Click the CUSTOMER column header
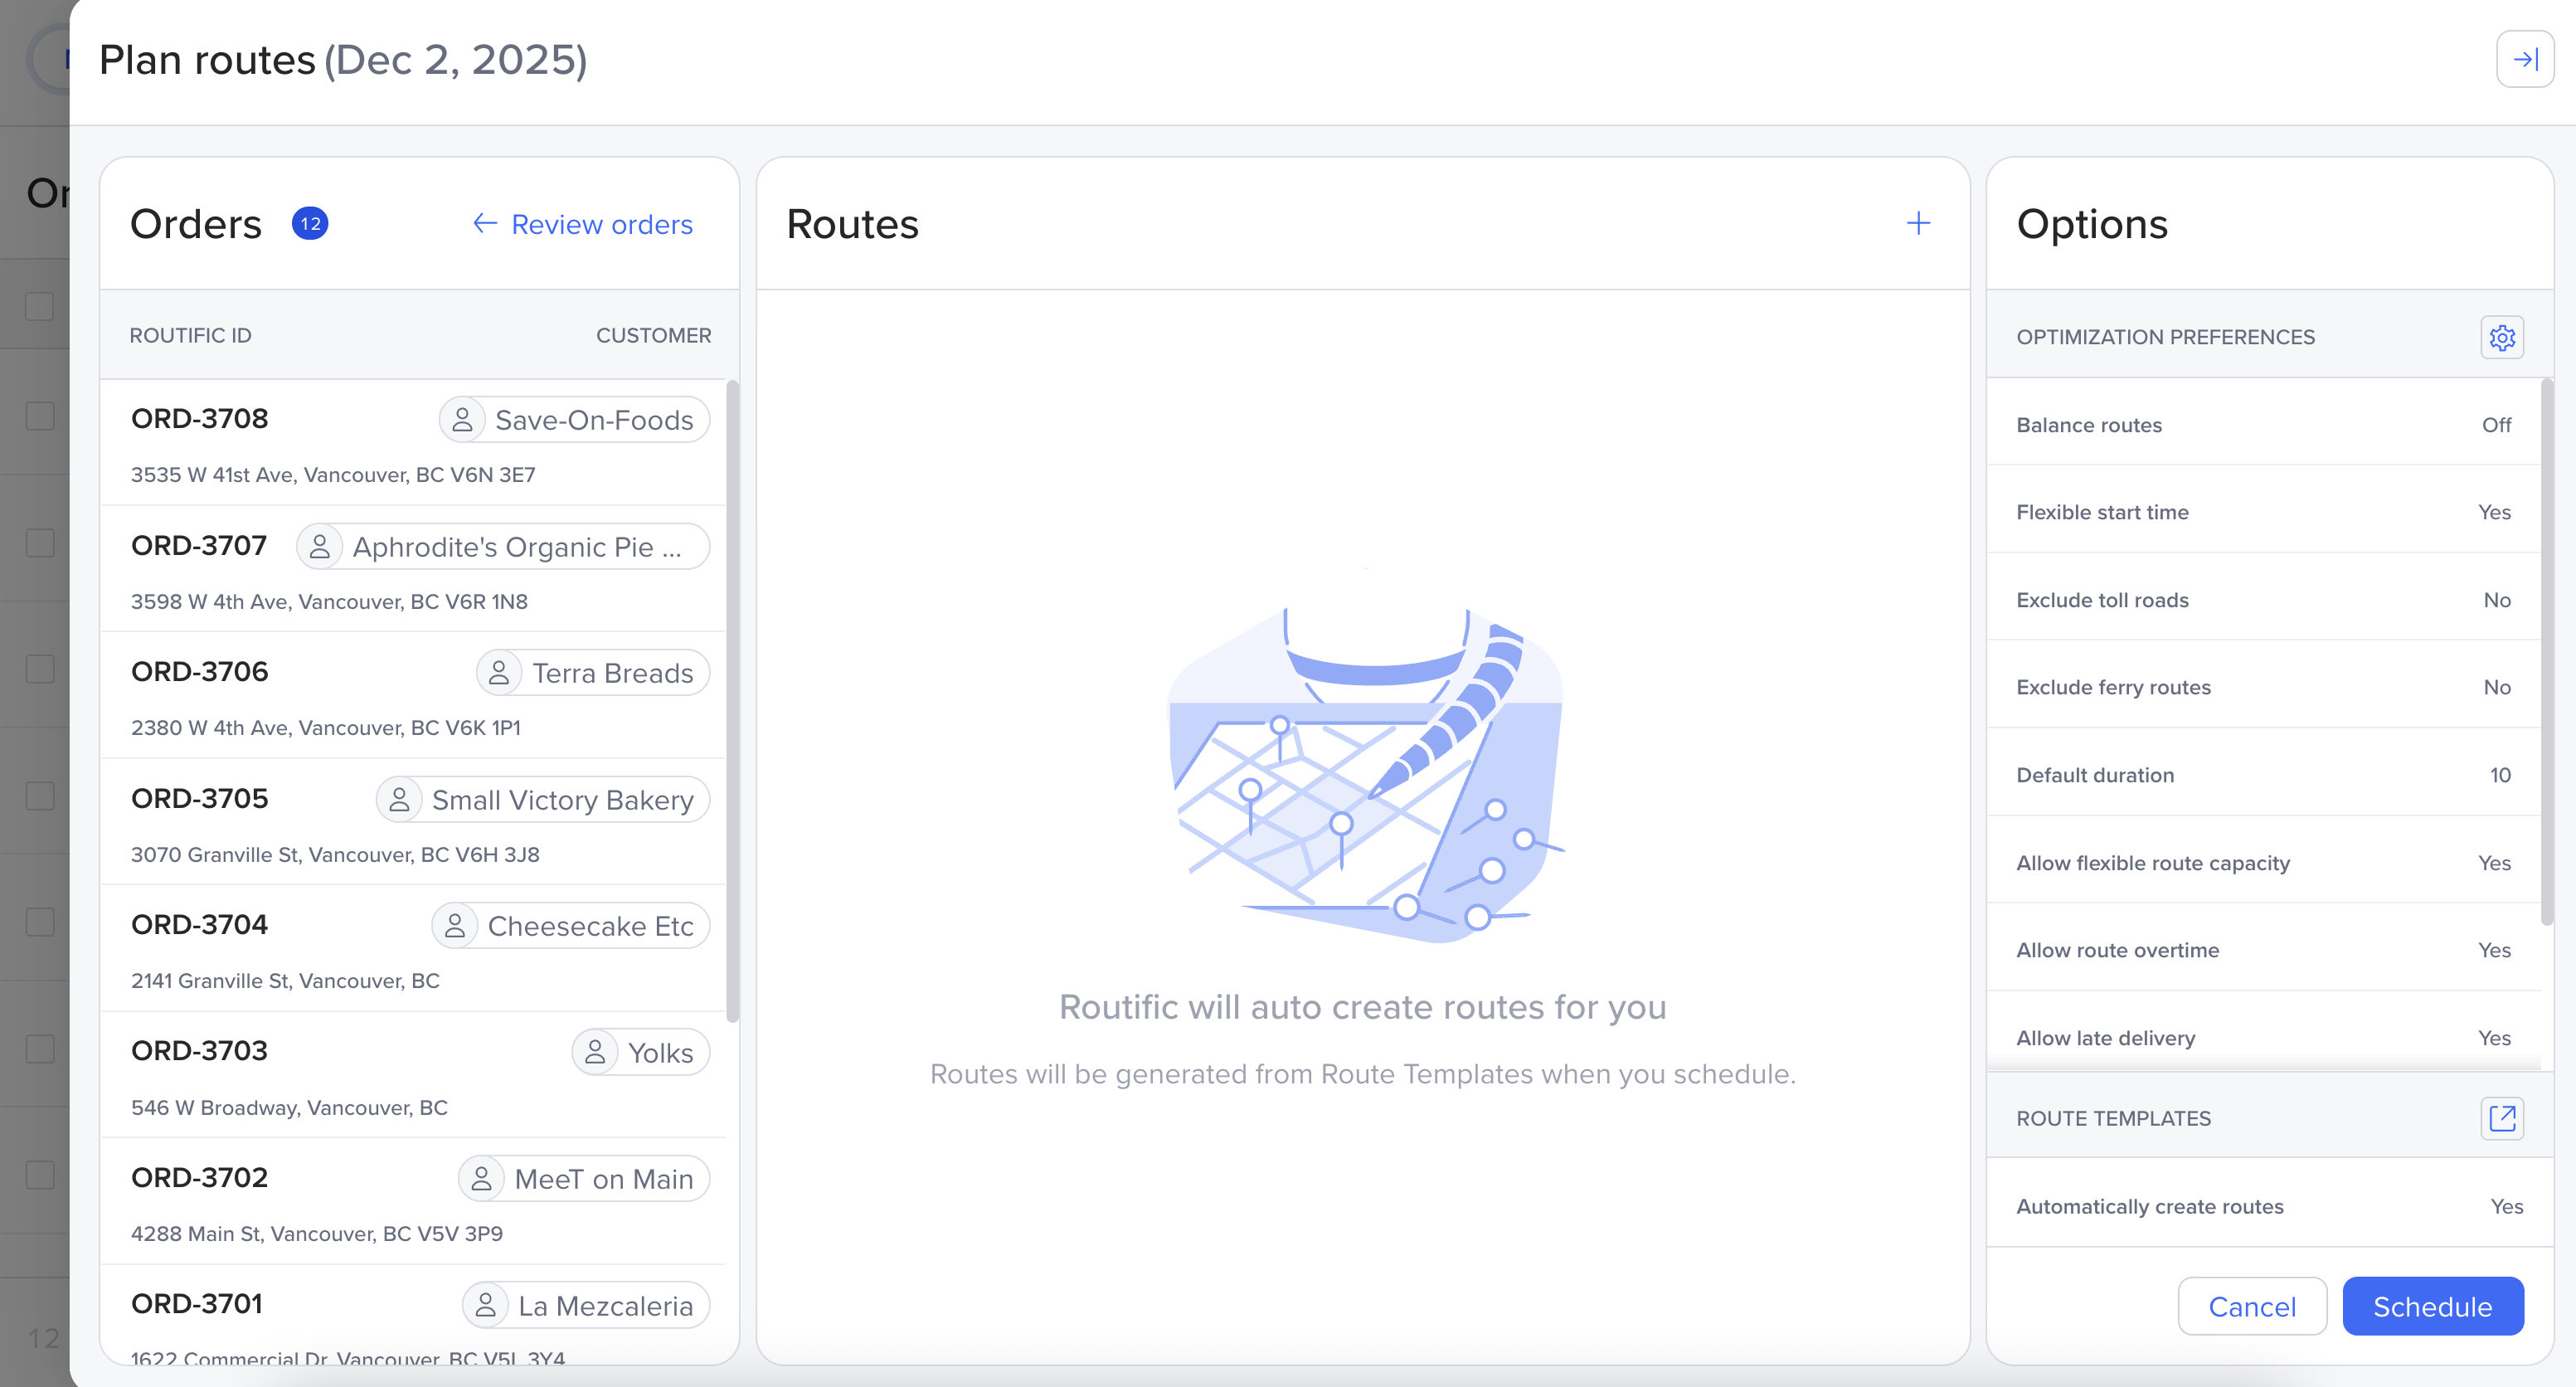 pyautogui.click(x=653, y=335)
